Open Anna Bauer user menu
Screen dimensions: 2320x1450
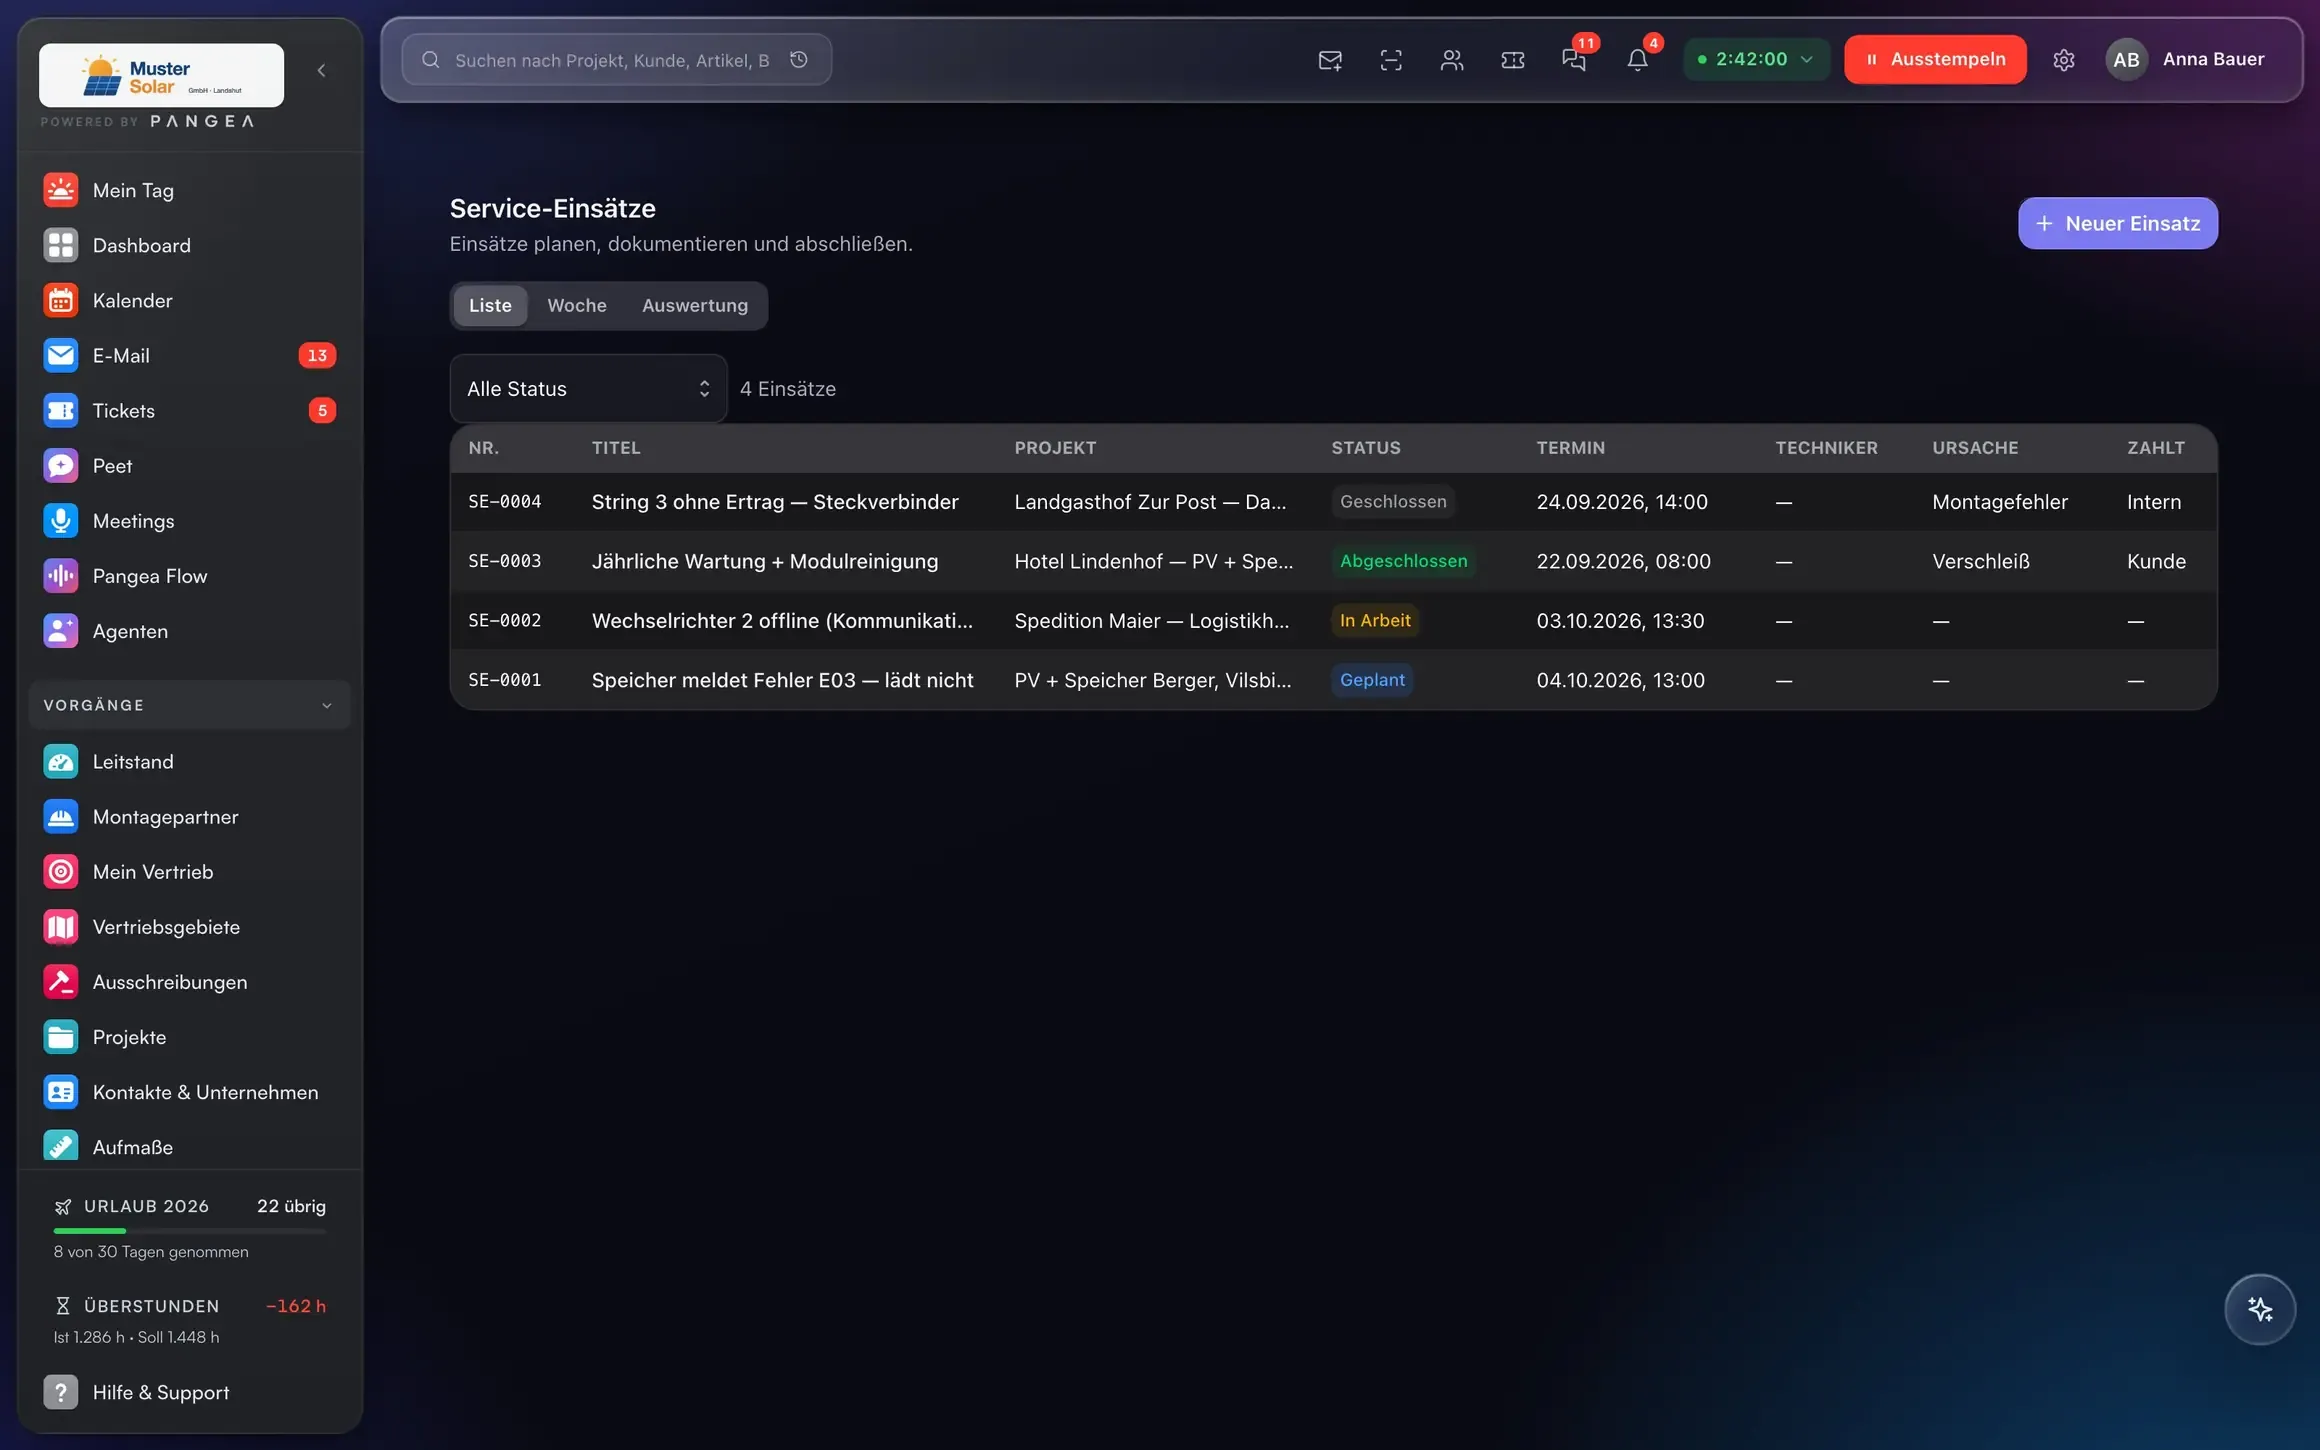point(2185,59)
